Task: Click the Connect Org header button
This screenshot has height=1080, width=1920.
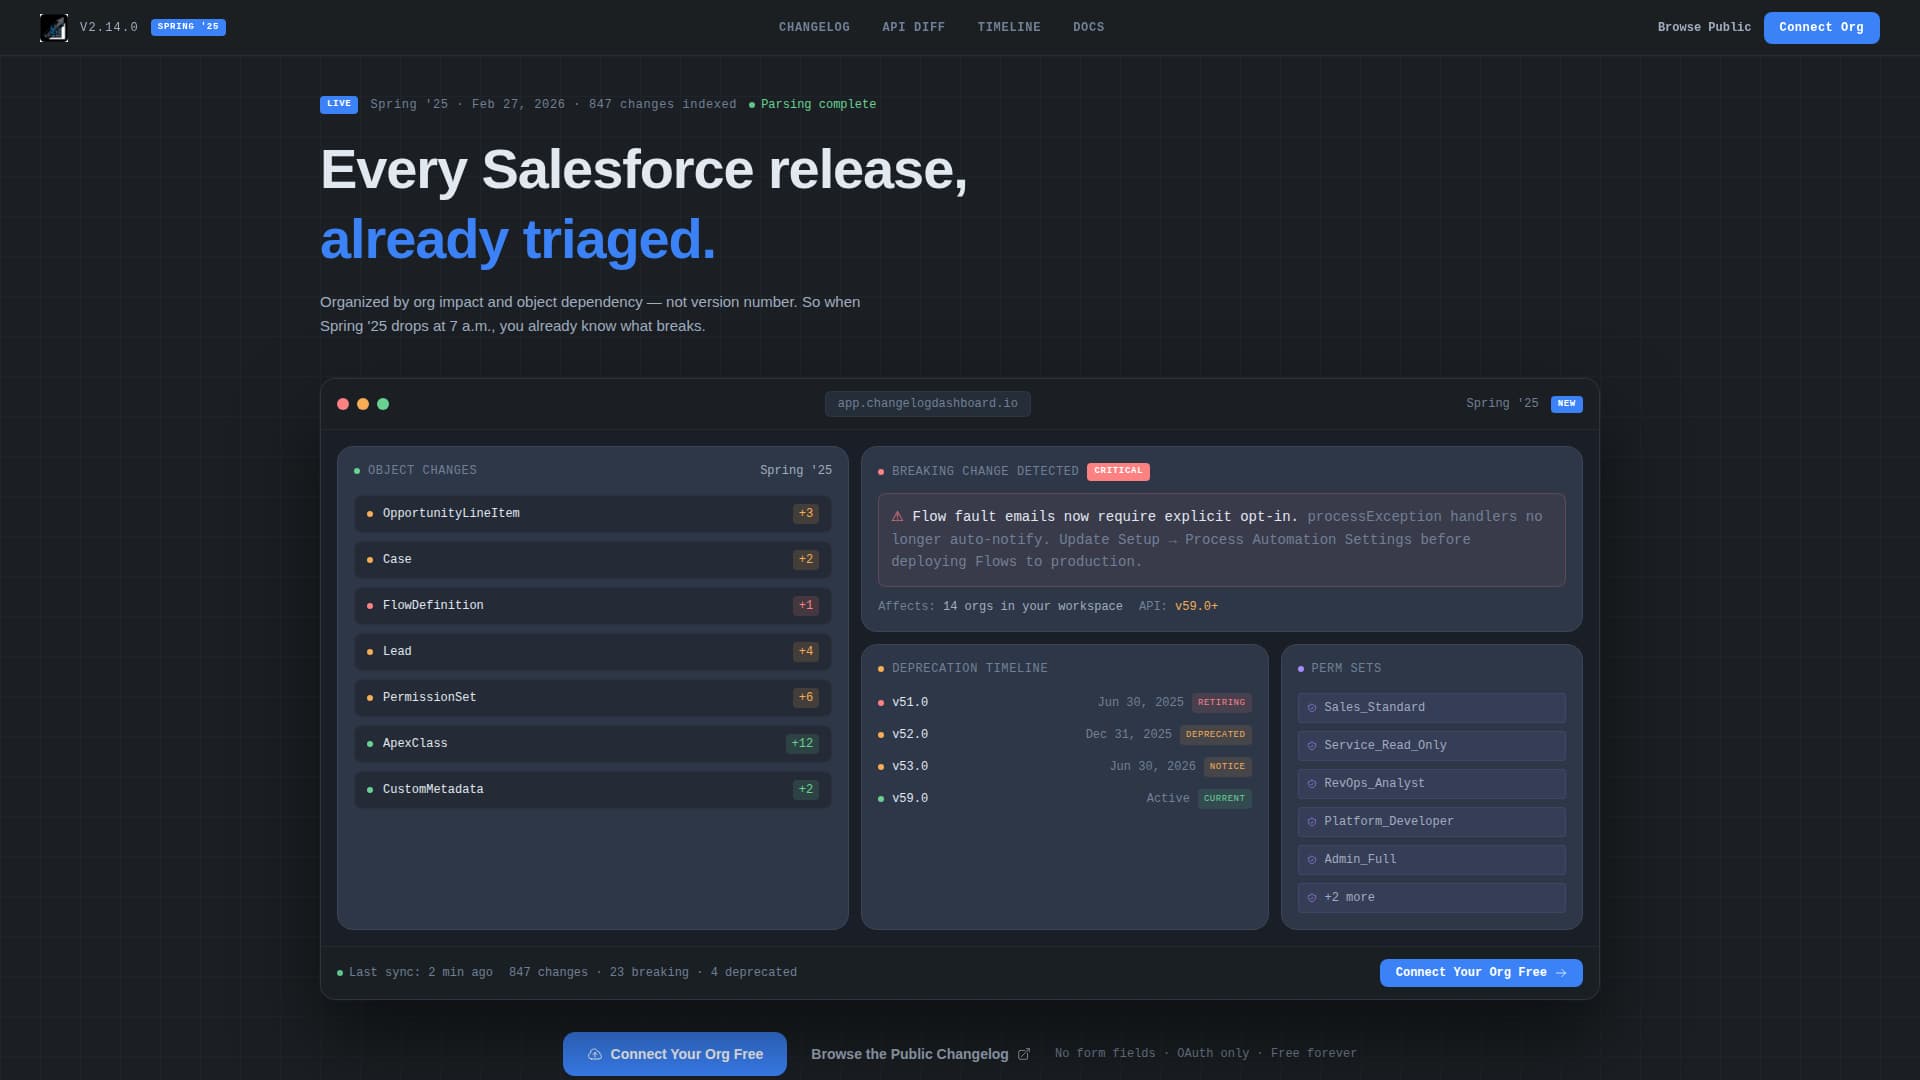Action: tap(1821, 27)
